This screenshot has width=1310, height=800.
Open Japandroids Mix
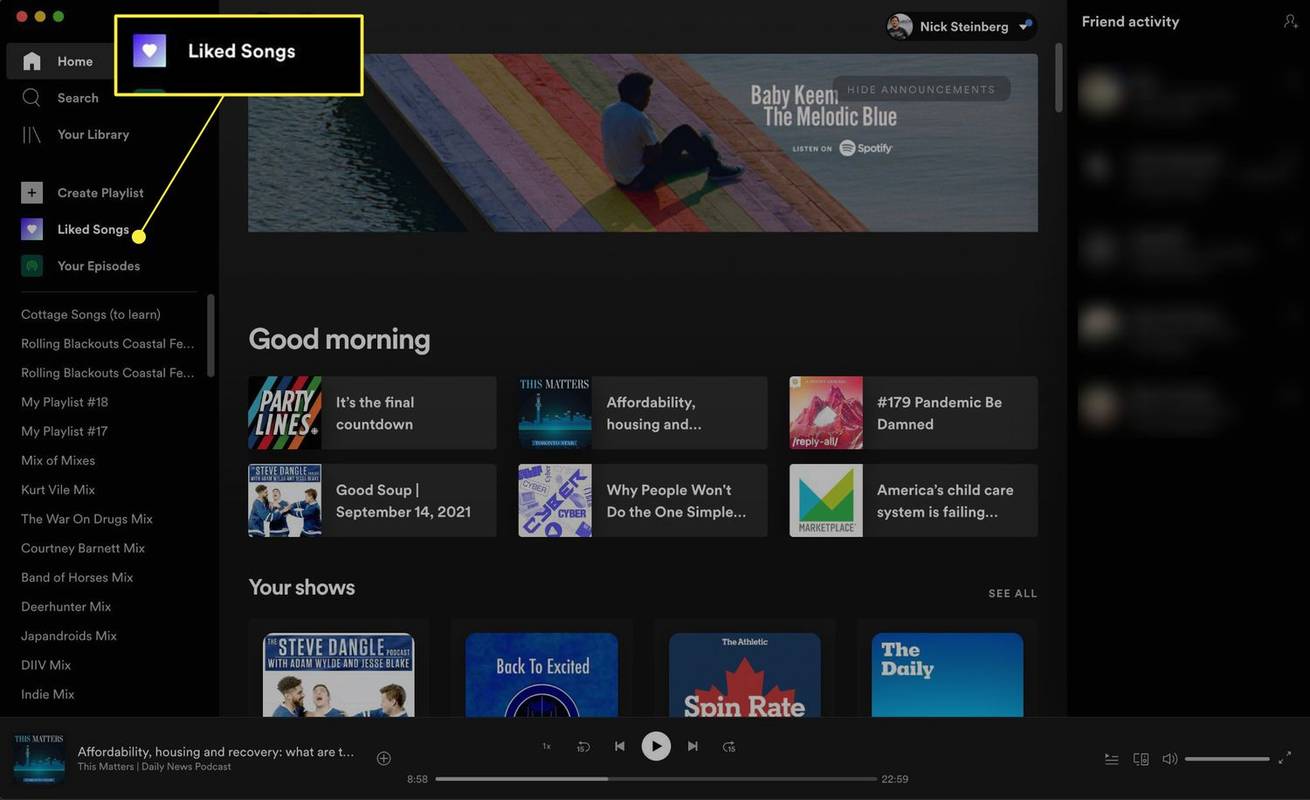click(x=69, y=635)
